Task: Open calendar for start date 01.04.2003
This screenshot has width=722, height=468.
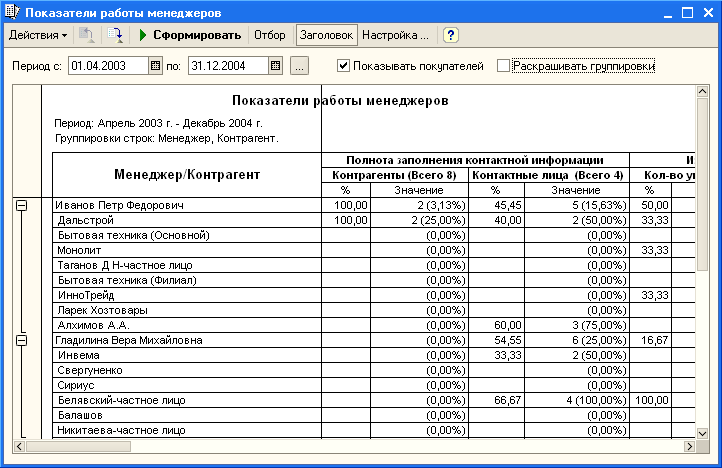Action: pos(156,66)
